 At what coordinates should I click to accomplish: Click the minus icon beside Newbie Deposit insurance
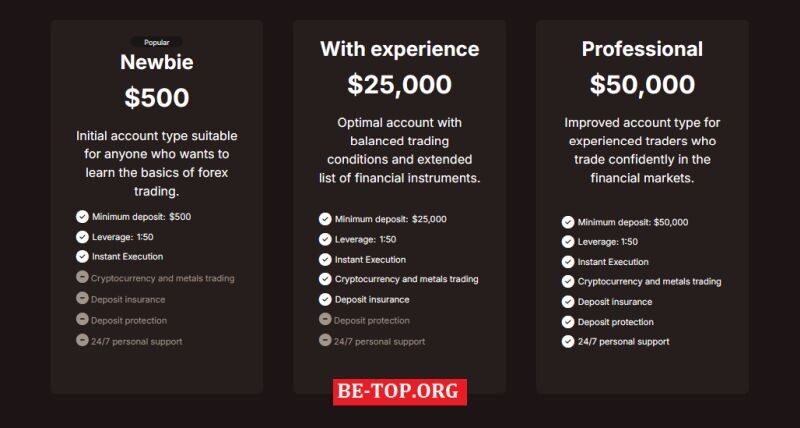coord(82,298)
